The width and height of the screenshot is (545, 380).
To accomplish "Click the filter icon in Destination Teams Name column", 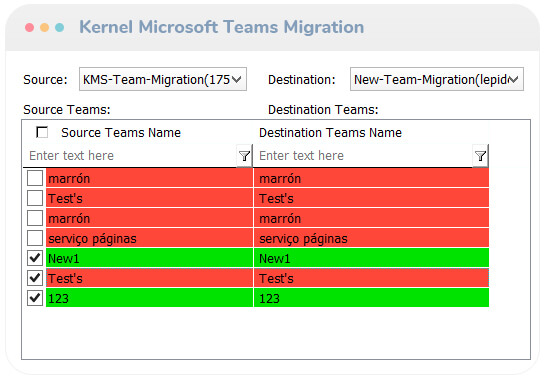I will coord(480,156).
